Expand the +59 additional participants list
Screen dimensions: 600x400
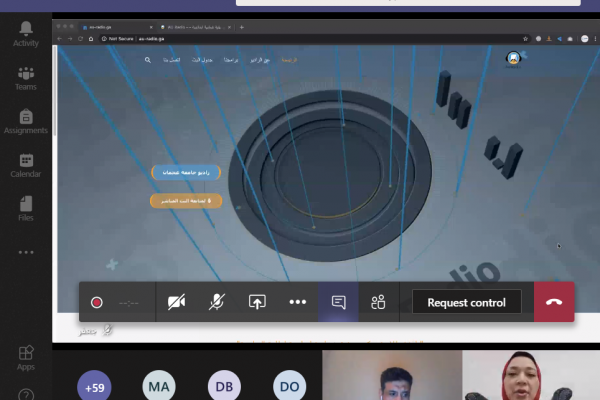pos(96,386)
